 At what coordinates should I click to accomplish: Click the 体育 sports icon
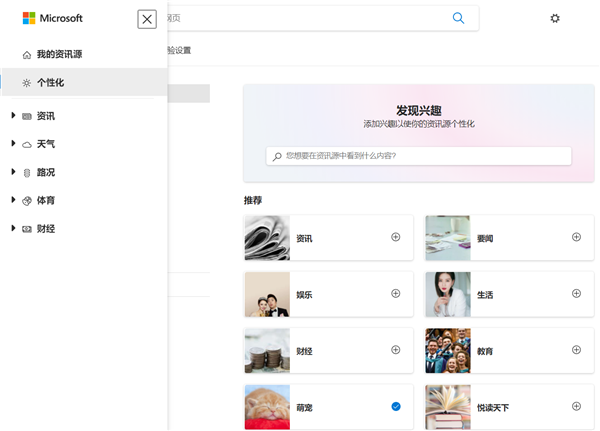[27, 201]
